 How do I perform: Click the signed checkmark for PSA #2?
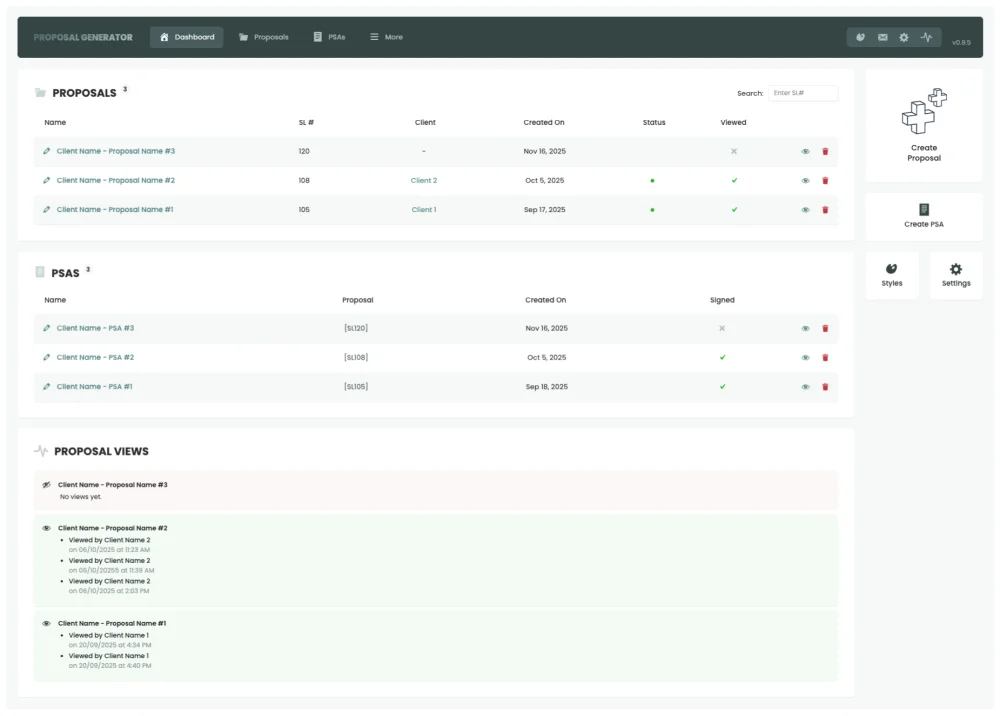pos(722,357)
